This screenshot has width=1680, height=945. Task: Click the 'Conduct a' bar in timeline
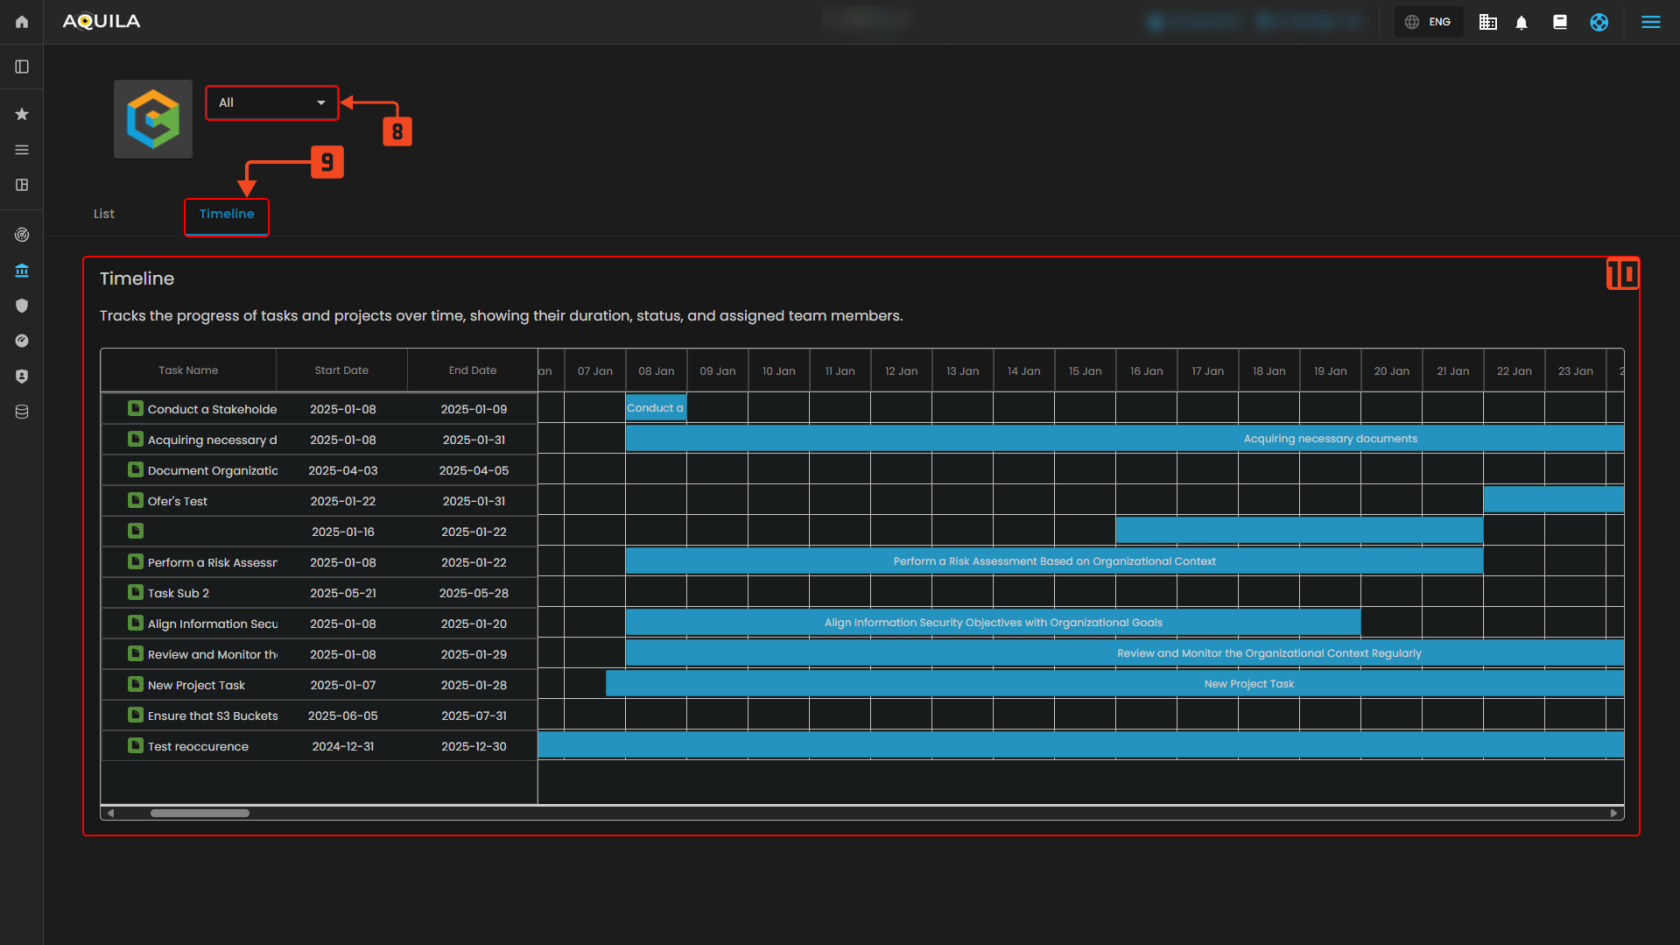coord(655,408)
